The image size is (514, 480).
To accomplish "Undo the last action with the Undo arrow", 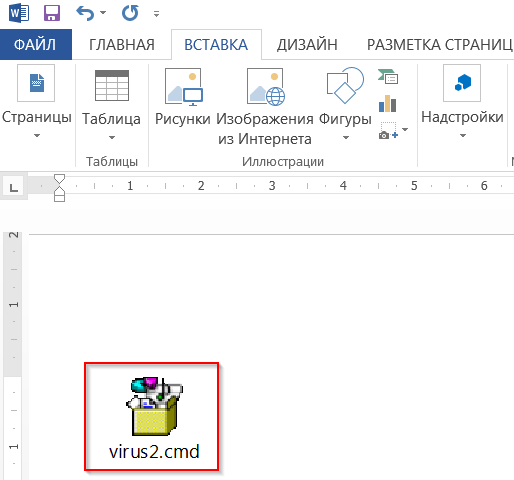I will point(85,13).
